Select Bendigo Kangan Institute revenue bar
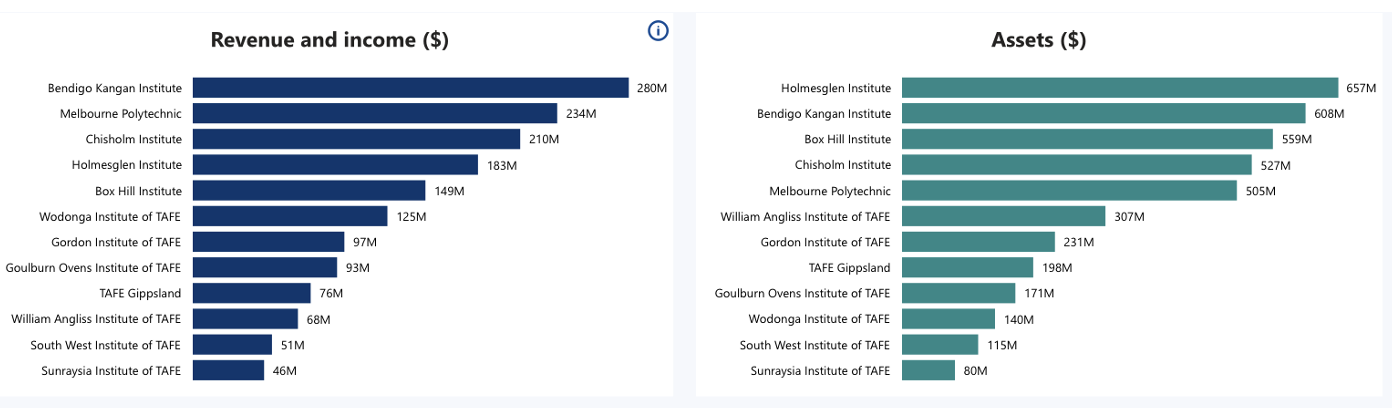This screenshot has height=408, width=1392. click(x=410, y=88)
